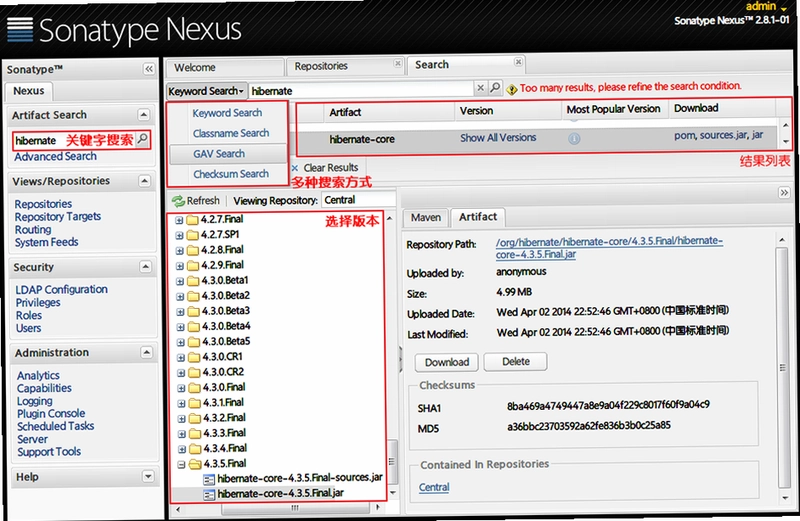800x521 pixels.
Task: Open the Advanced Search link
Action: pyautogui.click(x=55, y=157)
